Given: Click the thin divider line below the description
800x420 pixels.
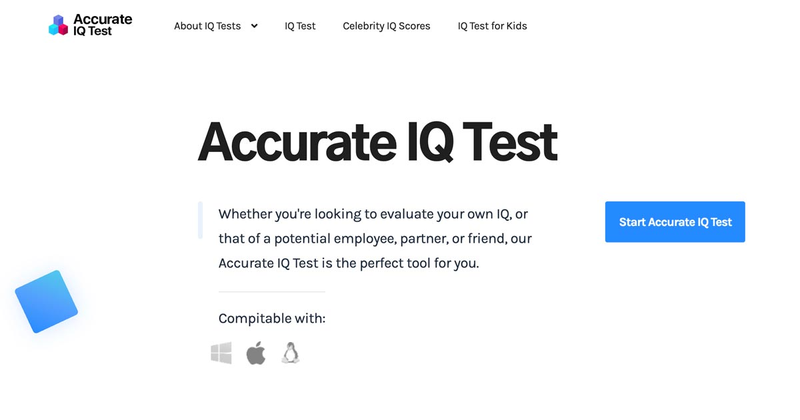Looking at the screenshot, I should pos(271,292).
